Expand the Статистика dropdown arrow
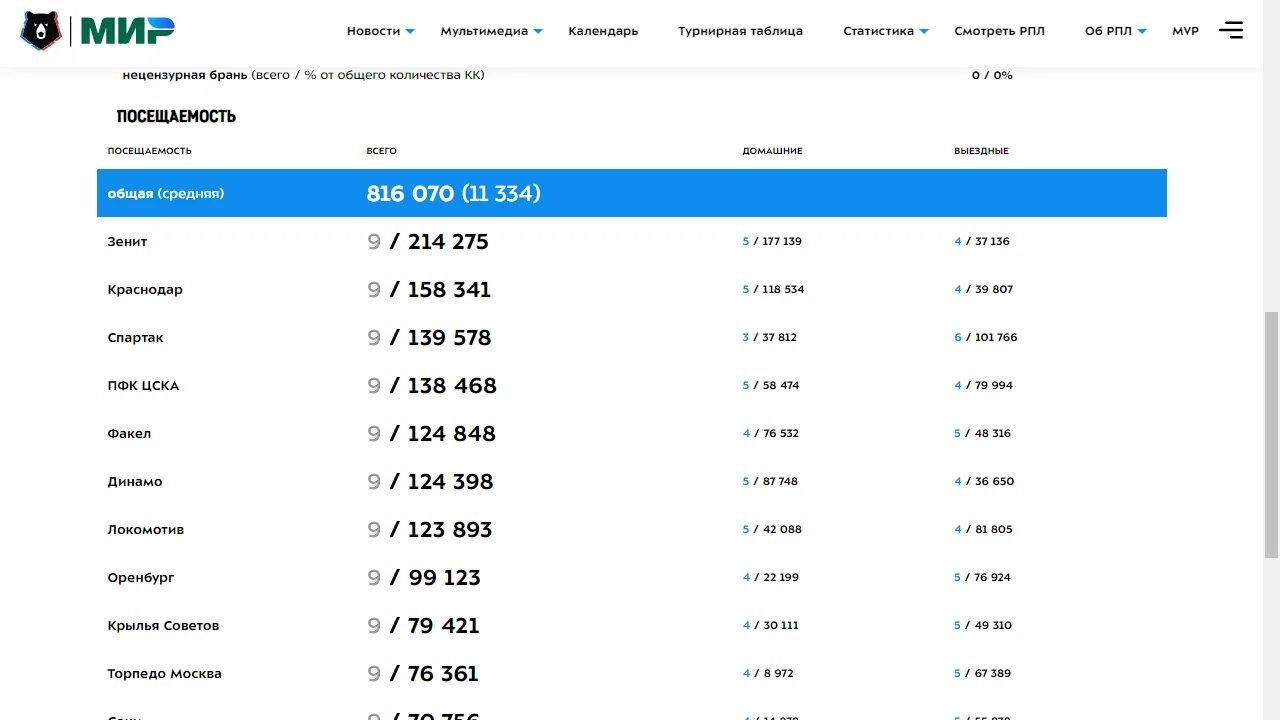Screen dimensions: 1280x720 [924, 32]
